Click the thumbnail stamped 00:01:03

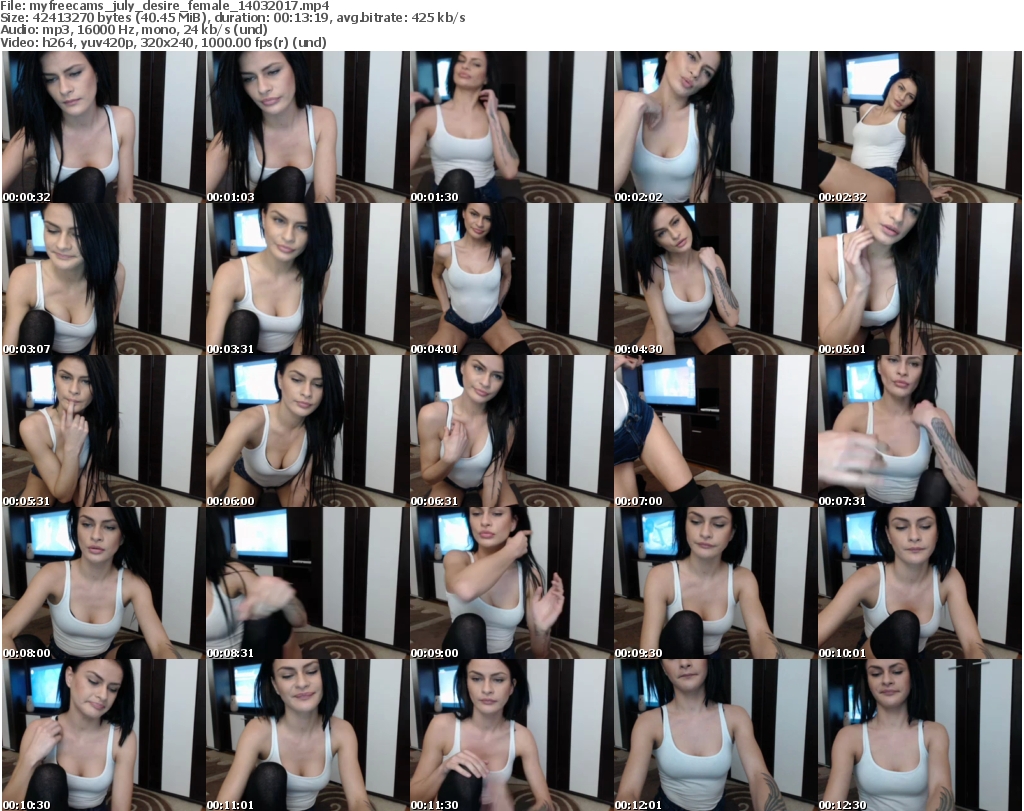click(307, 127)
